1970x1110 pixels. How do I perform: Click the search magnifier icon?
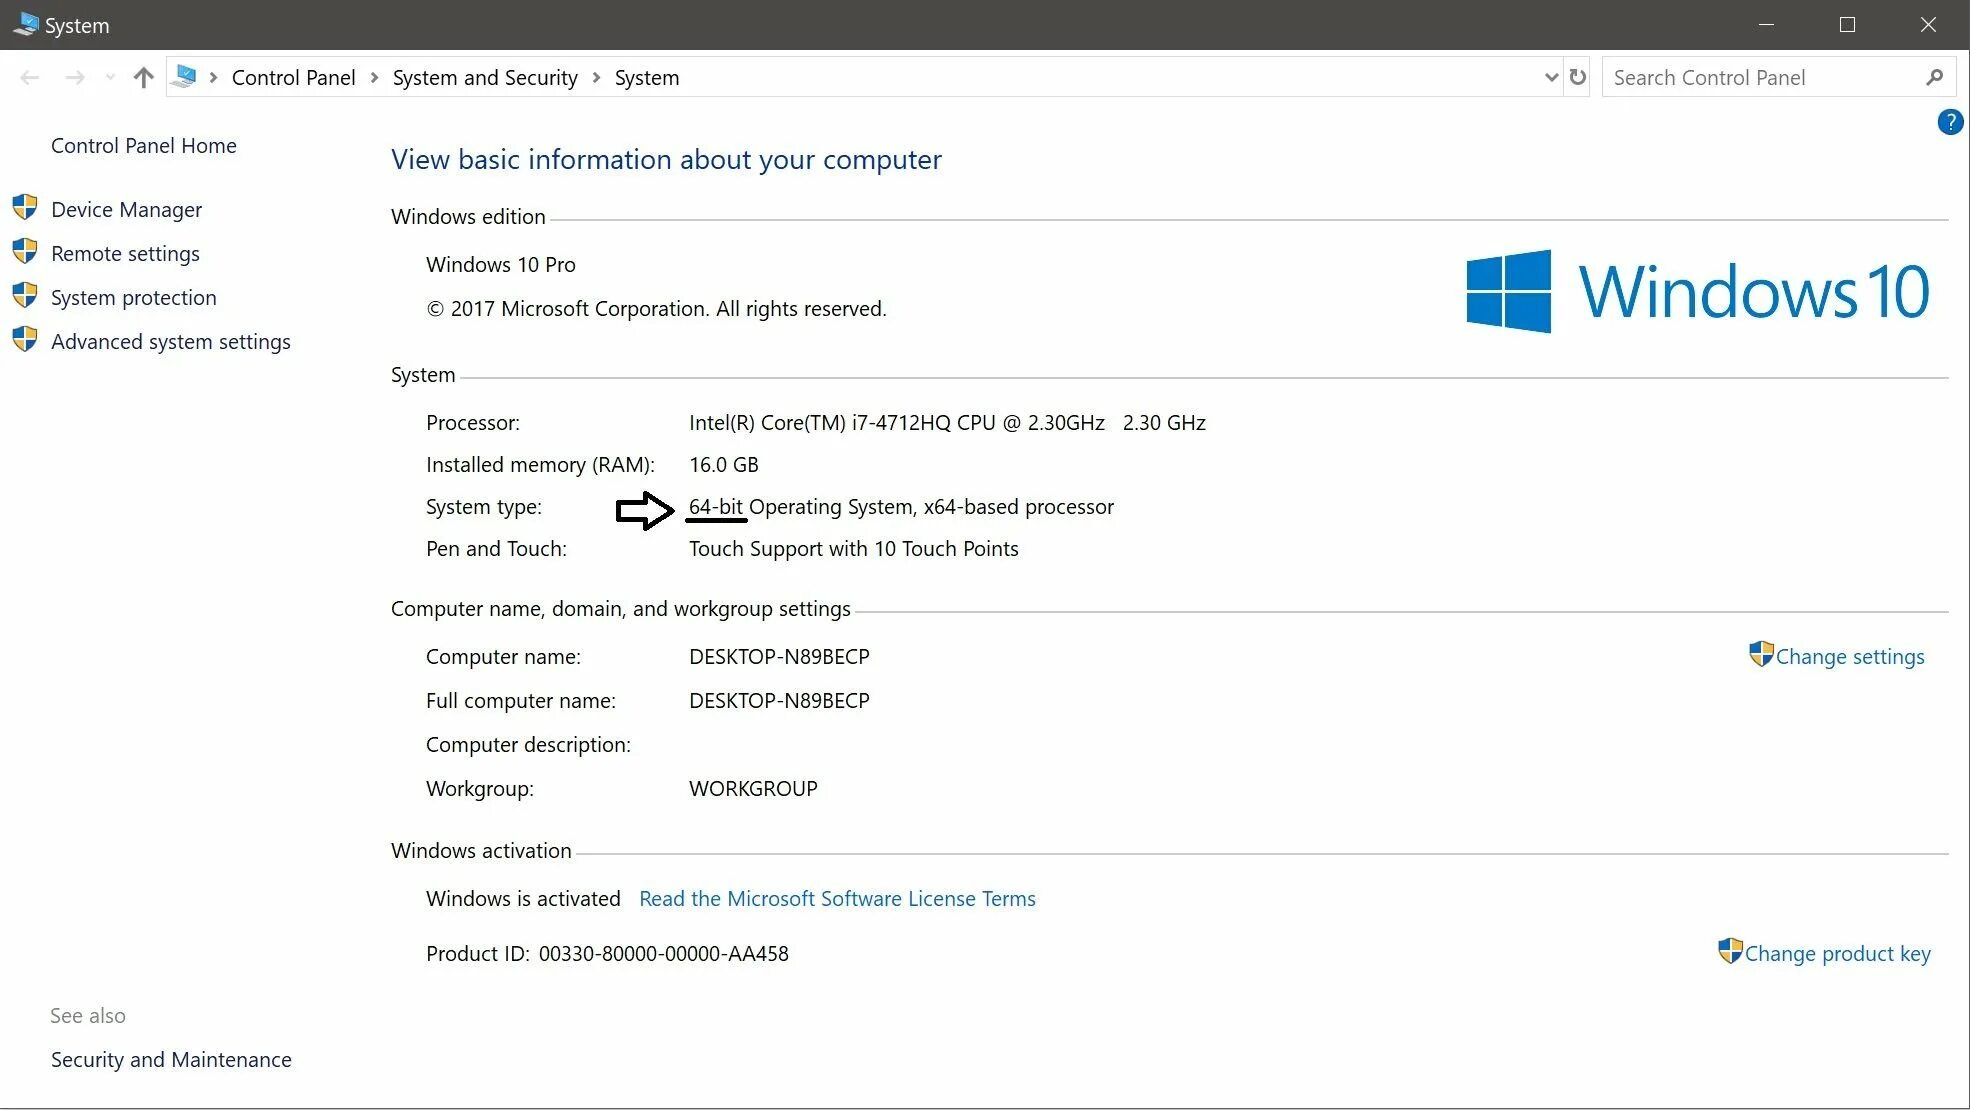[1934, 77]
